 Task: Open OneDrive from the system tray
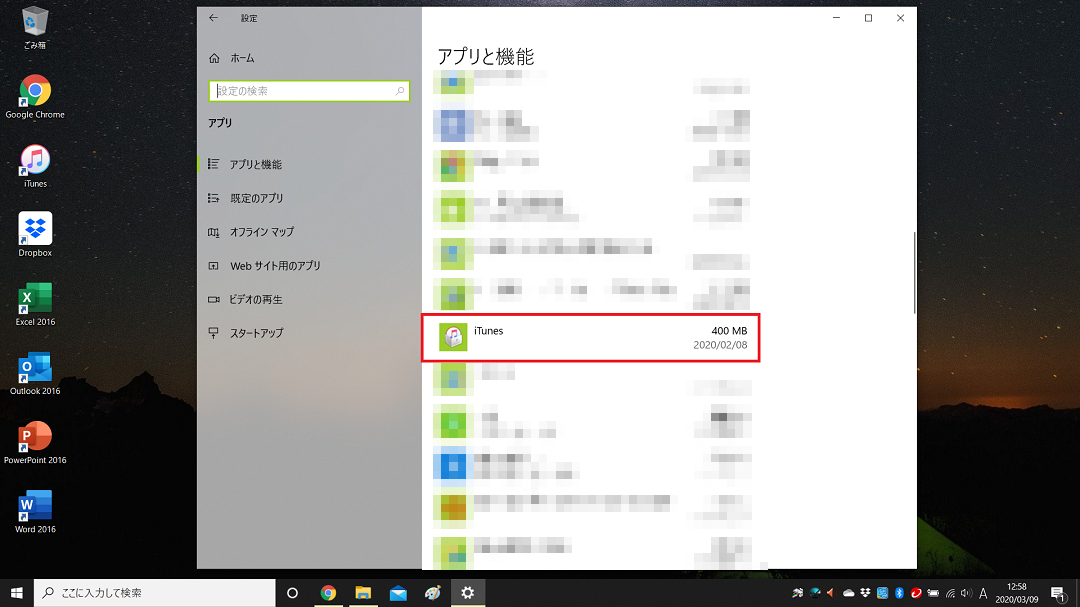click(847, 593)
